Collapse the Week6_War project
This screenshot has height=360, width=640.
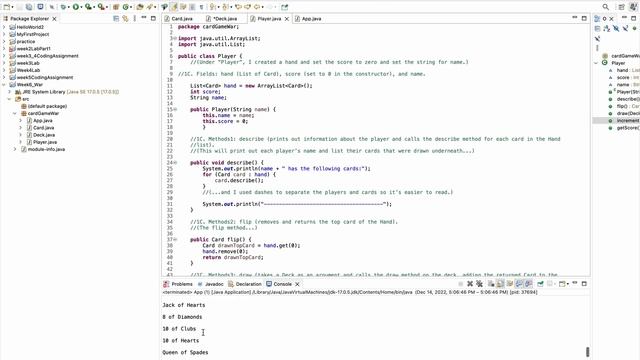coord(4,84)
